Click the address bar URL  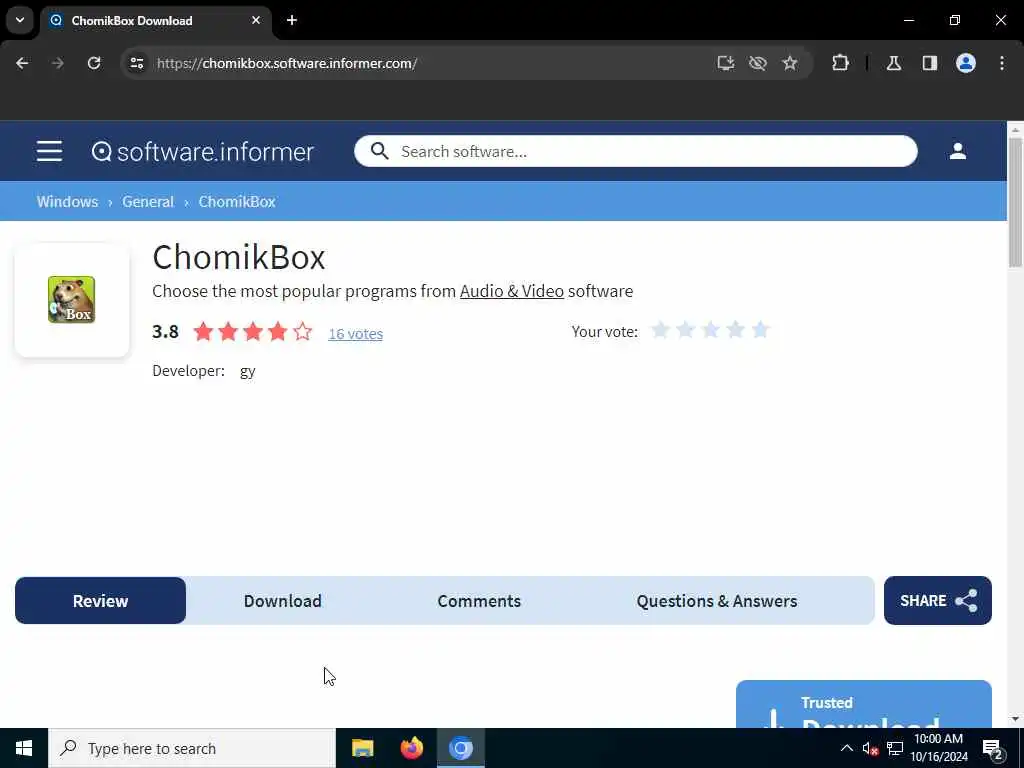287,63
